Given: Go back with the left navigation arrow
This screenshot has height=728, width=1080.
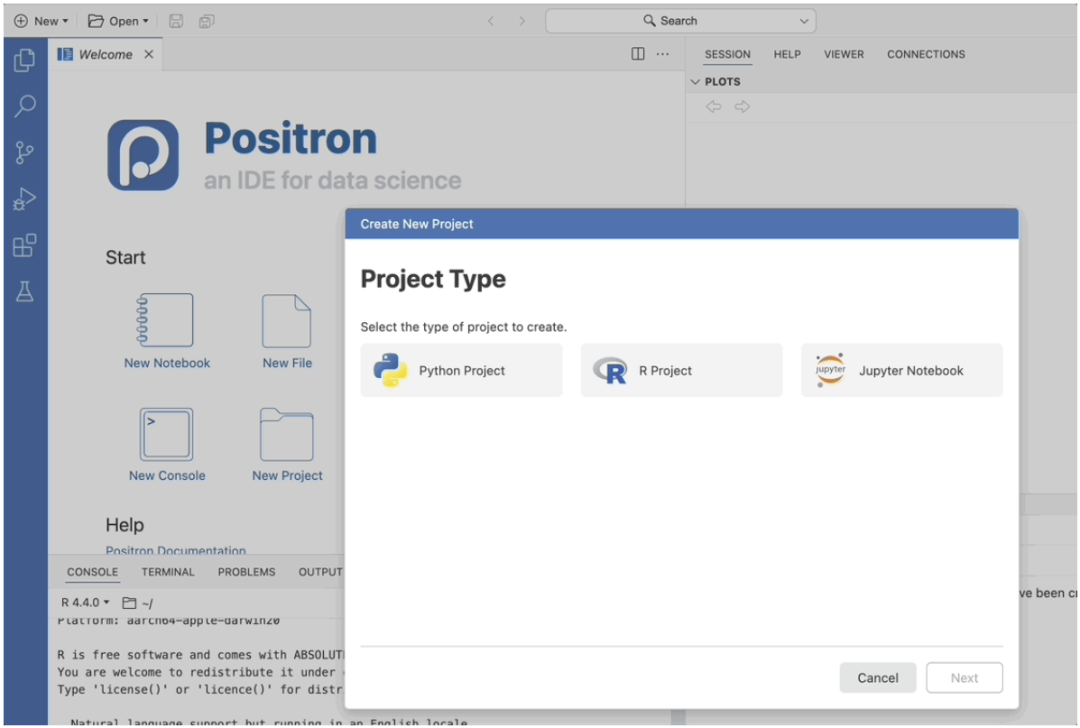Looking at the screenshot, I should (x=491, y=21).
